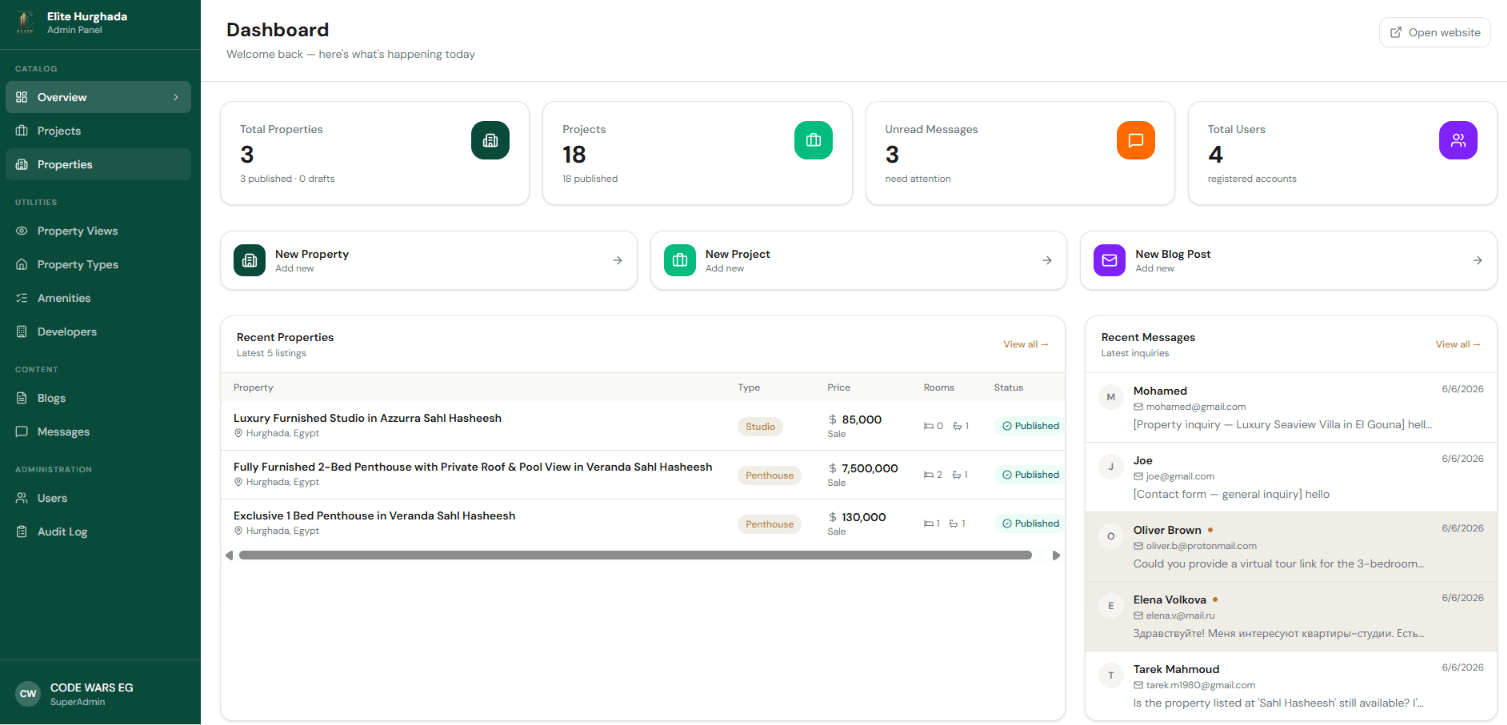This screenshot has height=725, width=1507.
Task: Click Mohamed's avatar in Recent Messages
Action: pyautogui.click(x=1109, y=398)
